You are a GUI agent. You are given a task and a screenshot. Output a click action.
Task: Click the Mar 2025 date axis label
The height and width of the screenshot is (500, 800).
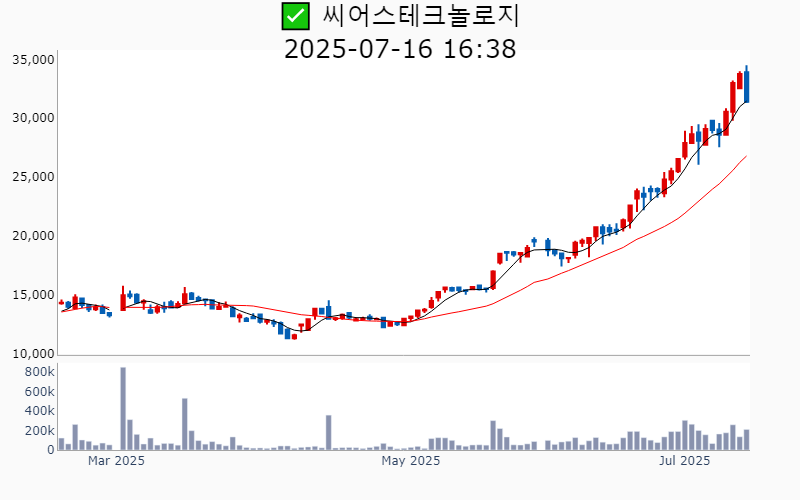(x=116, y=461)
